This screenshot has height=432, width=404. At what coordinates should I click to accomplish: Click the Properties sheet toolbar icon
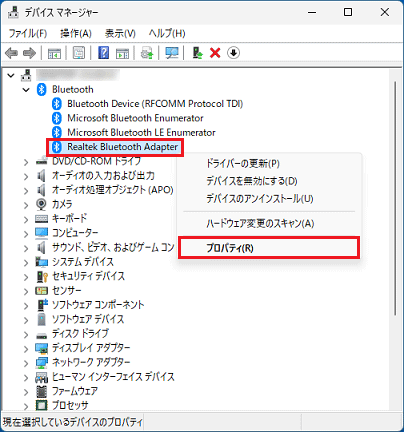[x=79, y=53]
